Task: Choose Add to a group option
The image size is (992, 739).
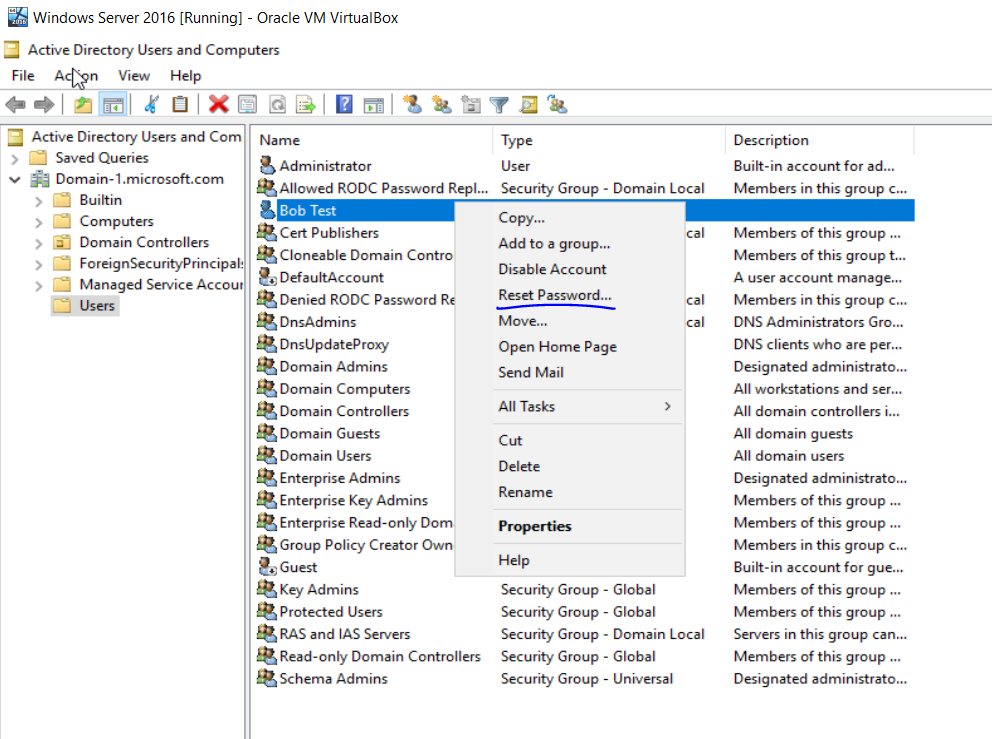Action: pyautogui.click(x=554, y=243)
